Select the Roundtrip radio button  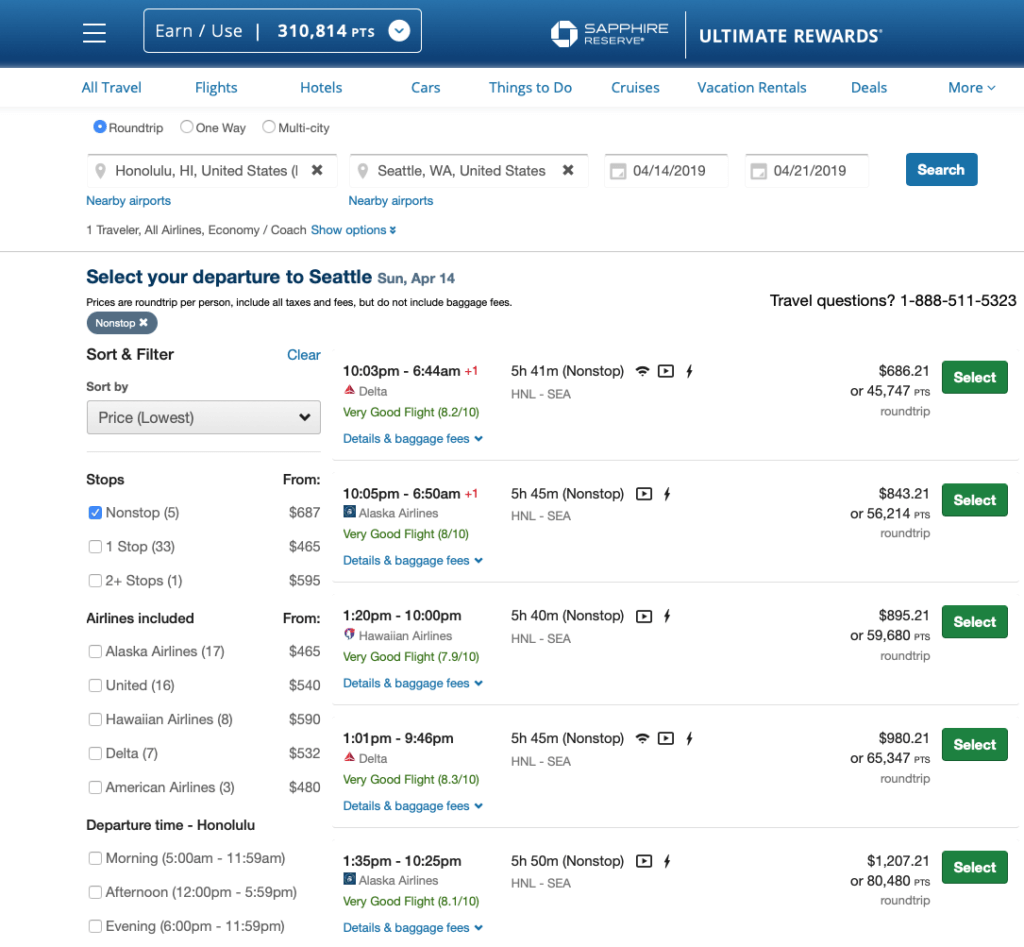click(x=99, y=127)
